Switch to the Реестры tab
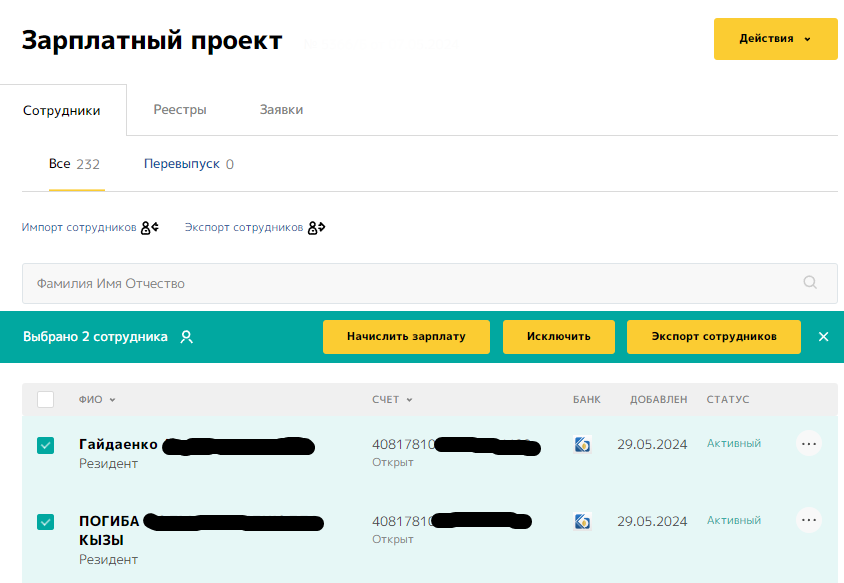Viewport: 844px width, 583px height. (180, 110)
